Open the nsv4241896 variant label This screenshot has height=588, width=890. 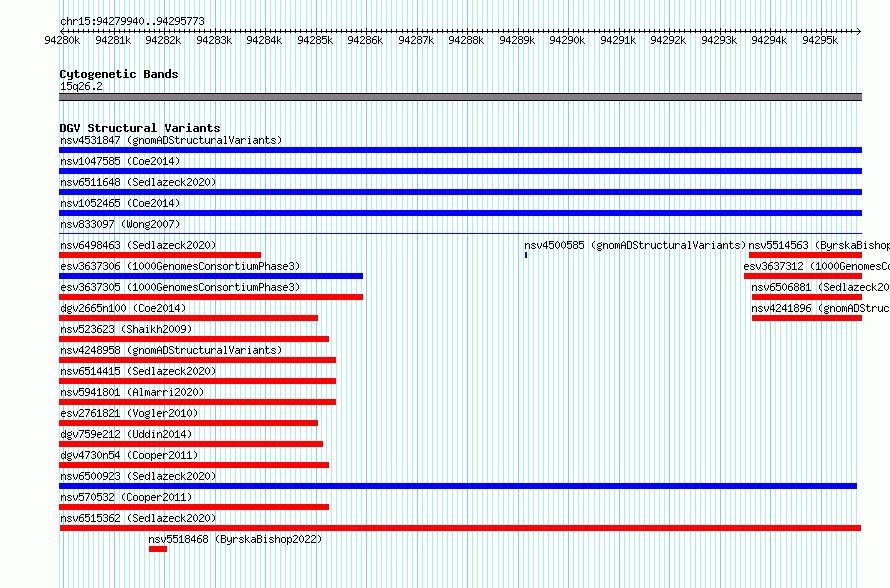click(821, 308)
